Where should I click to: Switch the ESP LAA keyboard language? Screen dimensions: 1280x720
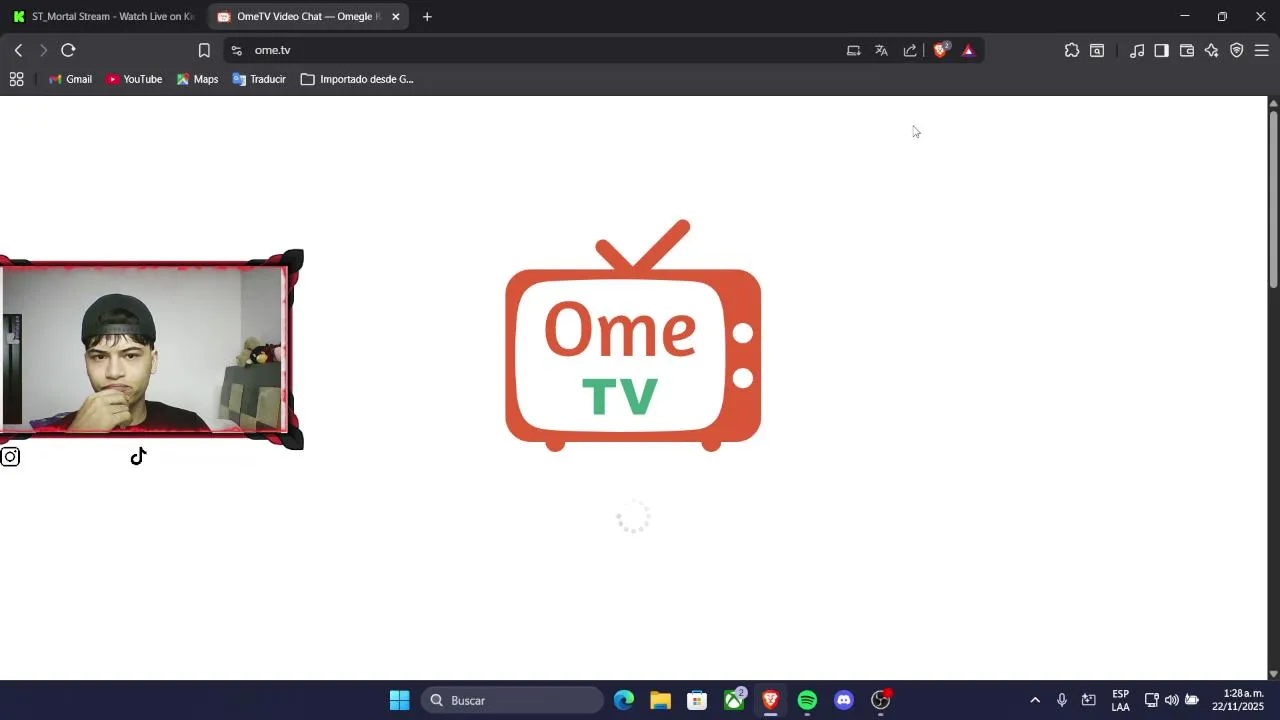tap(1121, 700)
